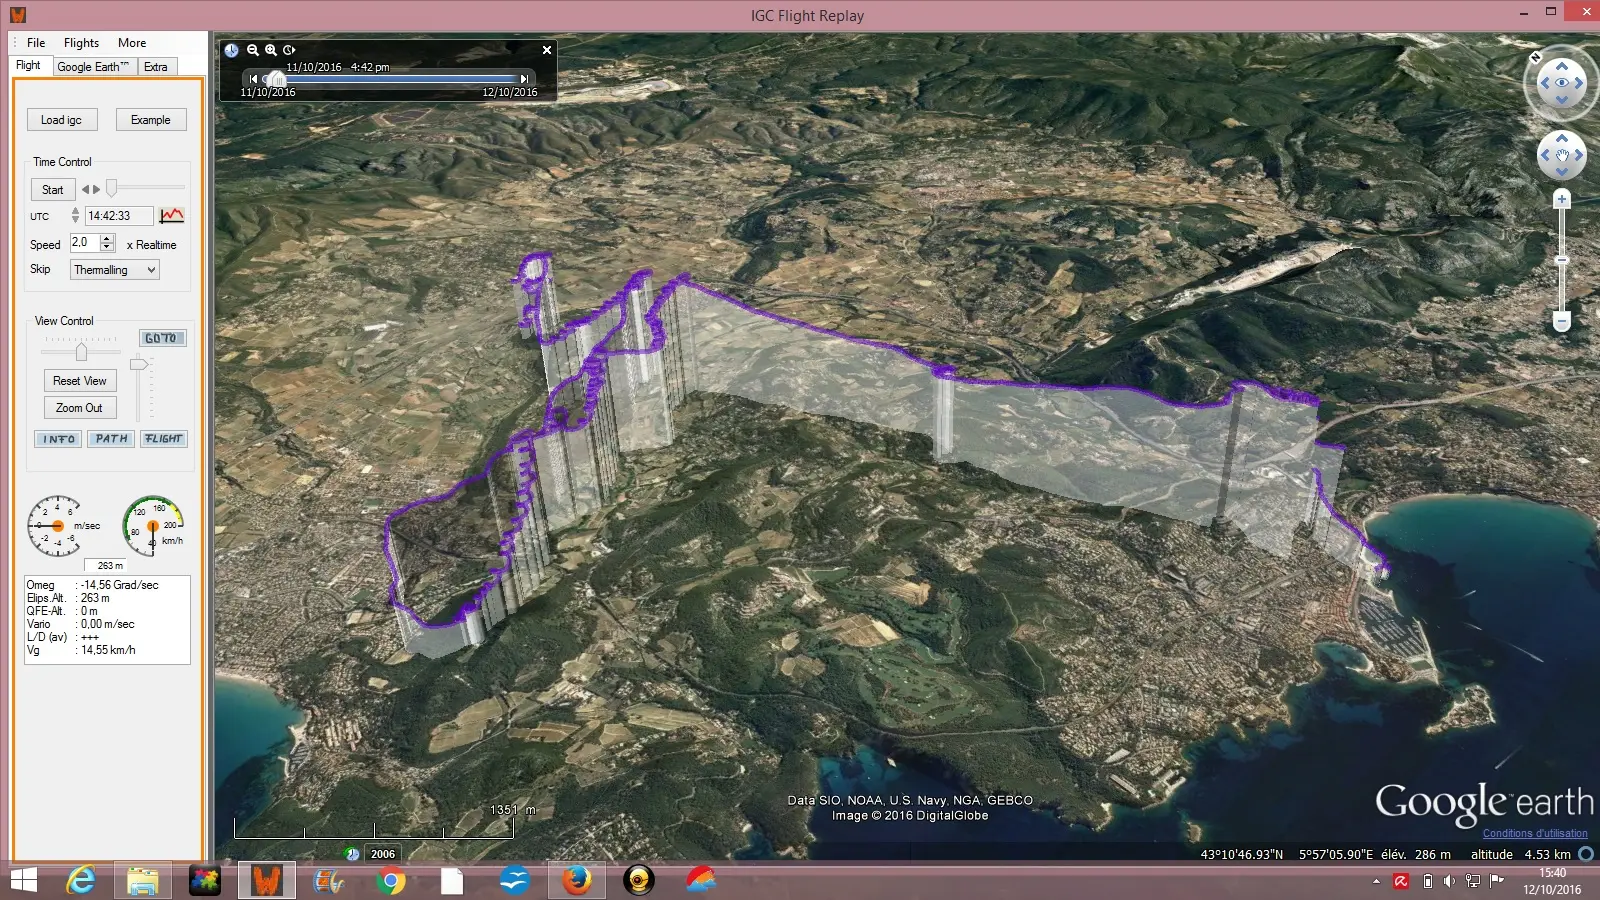1600x900 pixels.
Task: Look down with the eye control
Action: 1562,100
